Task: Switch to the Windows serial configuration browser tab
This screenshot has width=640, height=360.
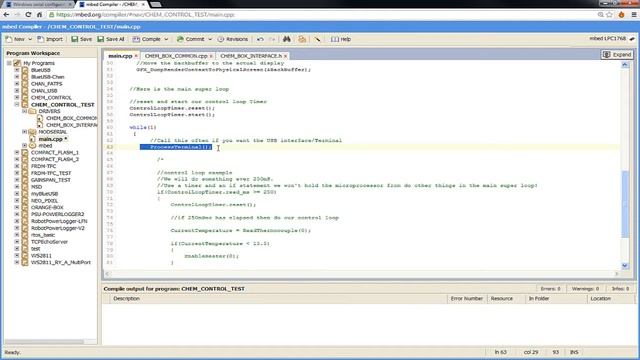Action: coord(39,4)
